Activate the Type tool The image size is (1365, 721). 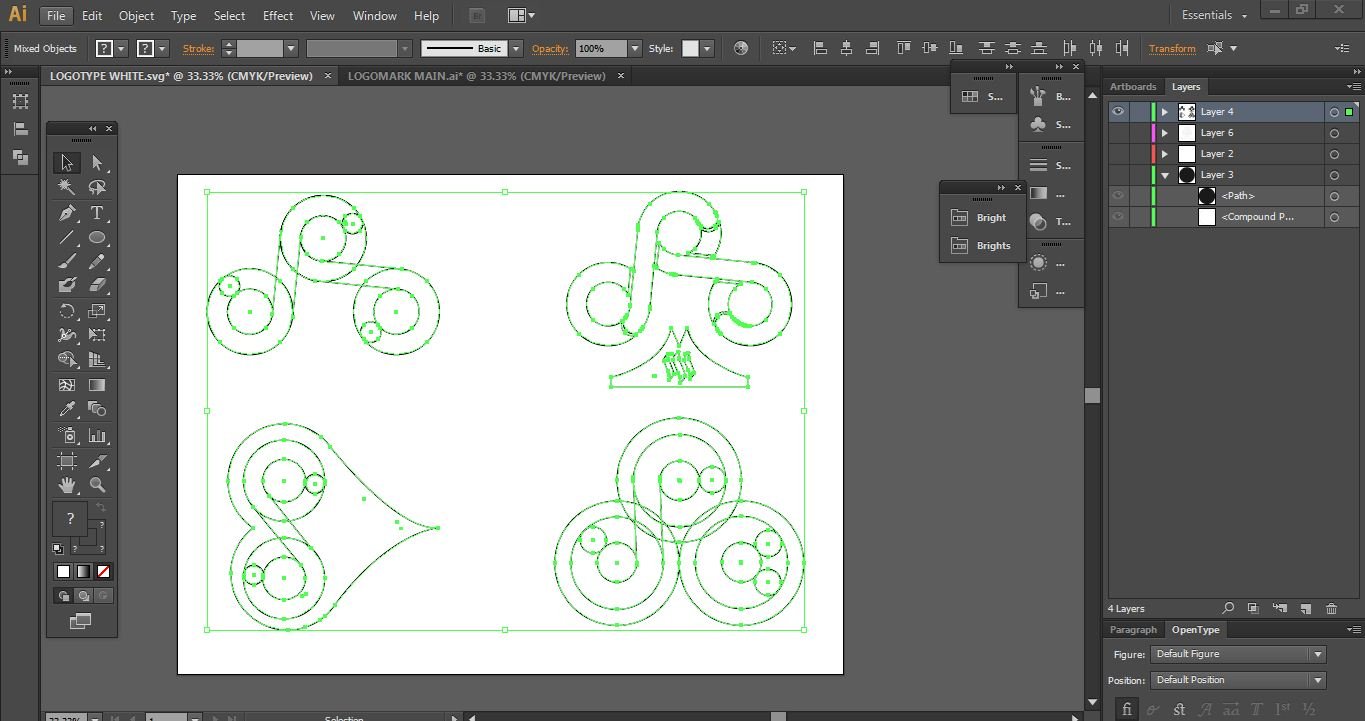[x=97, y=213]
